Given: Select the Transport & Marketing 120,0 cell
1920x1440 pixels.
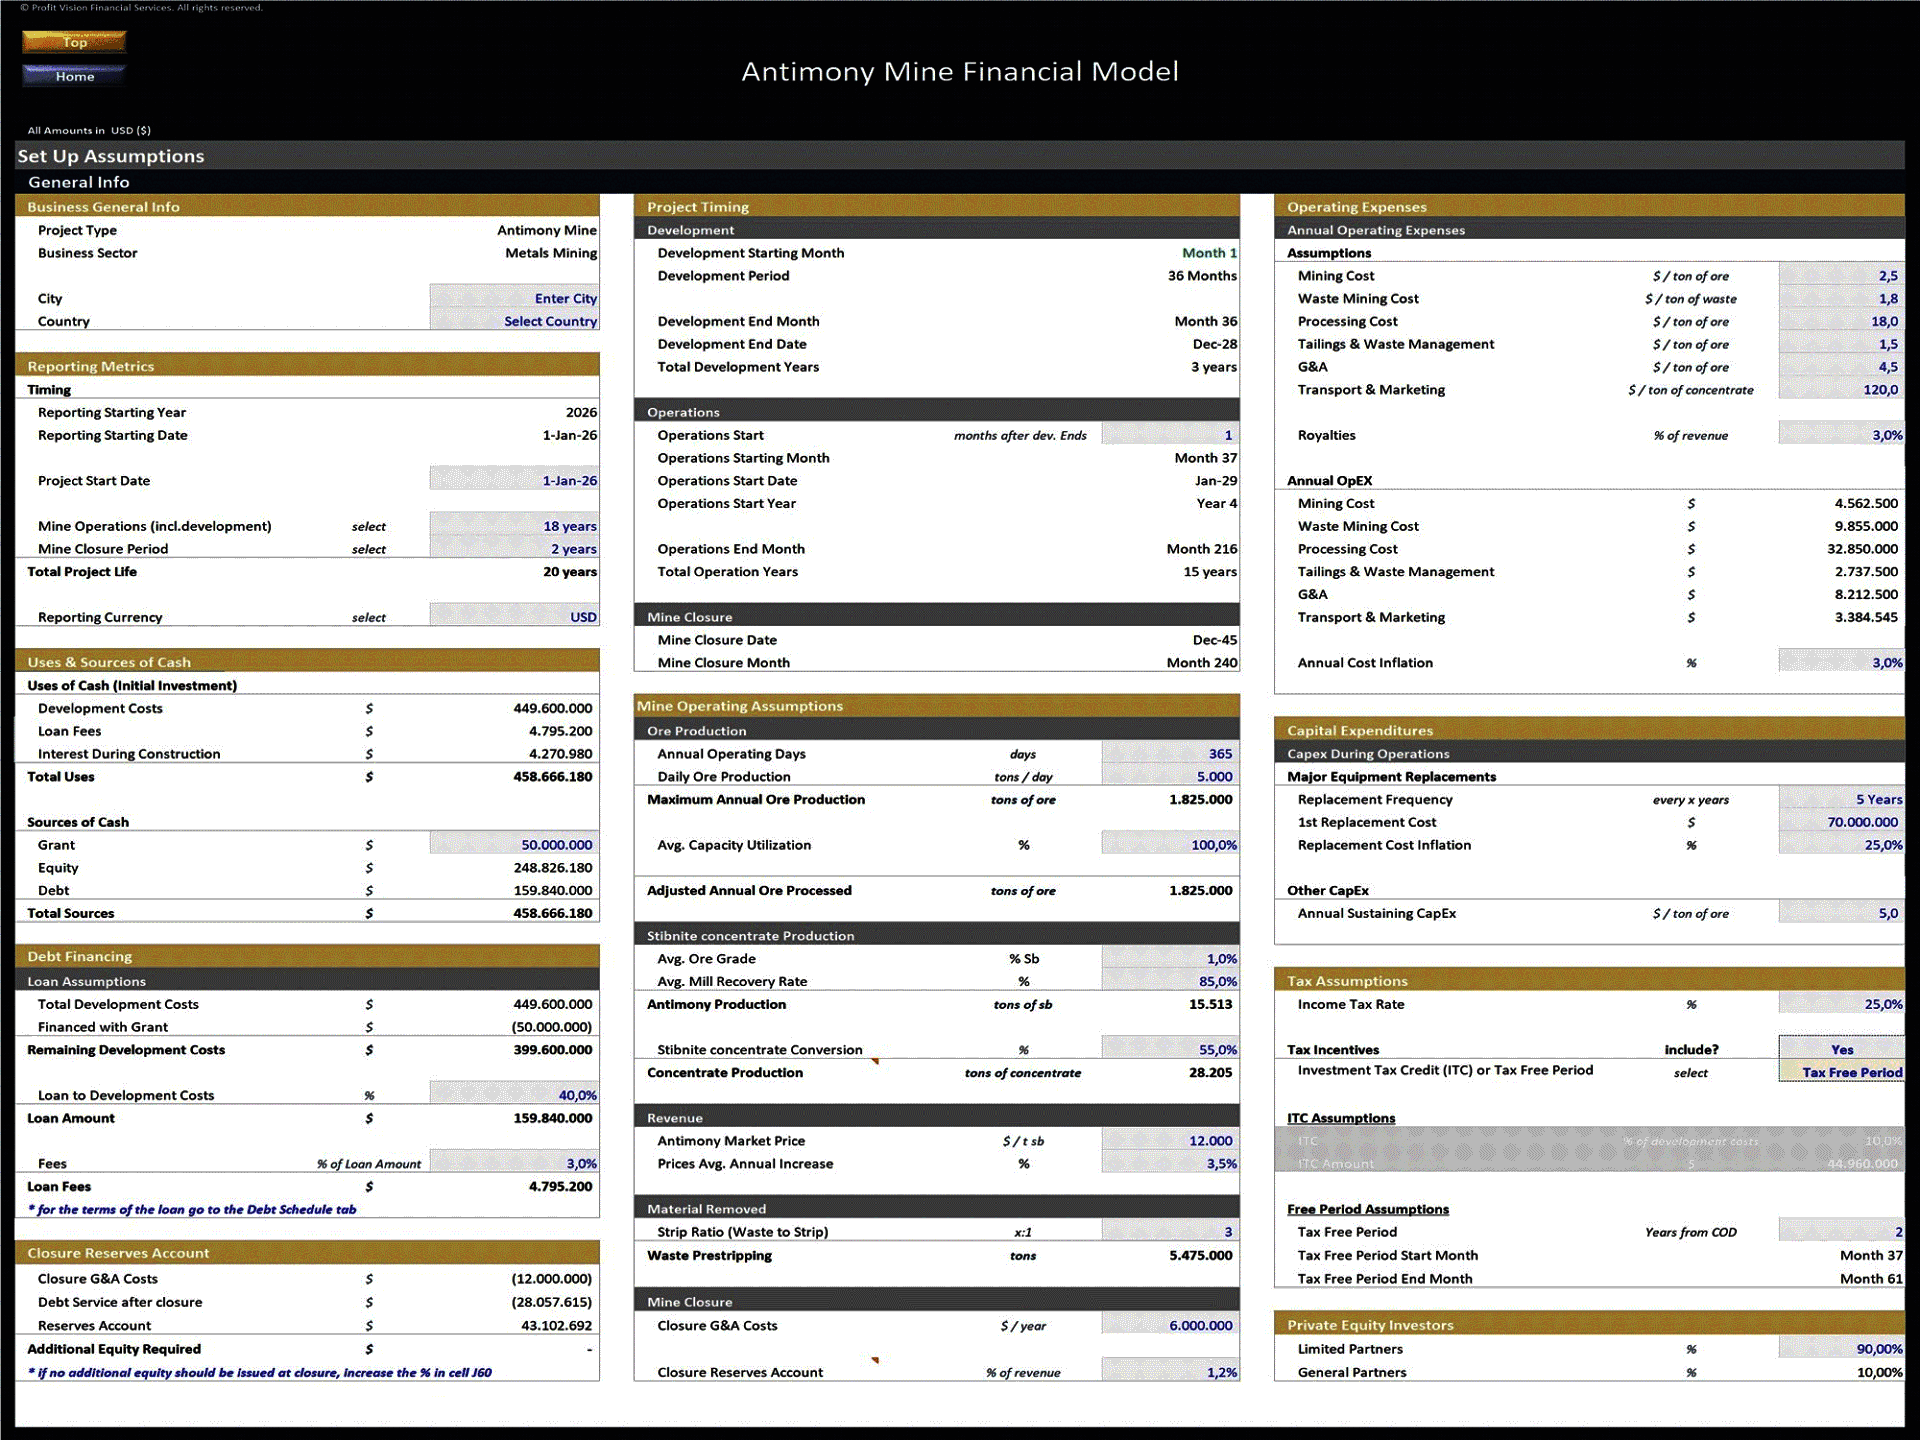Looking at the screenshot, I should pos(1841,390).
